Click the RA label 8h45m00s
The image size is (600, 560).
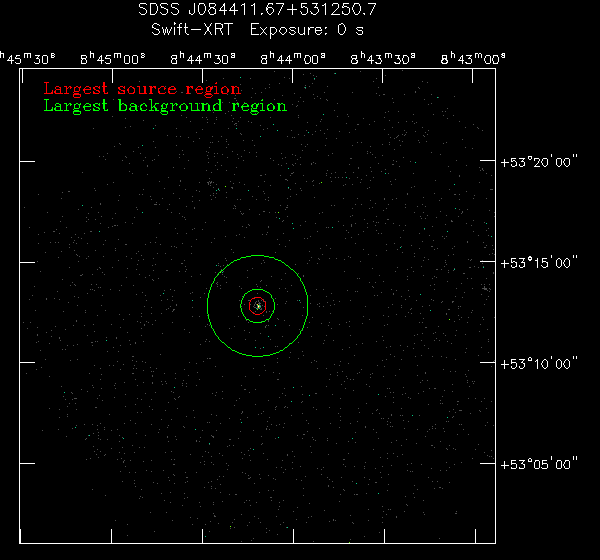[x=113, y=59]
